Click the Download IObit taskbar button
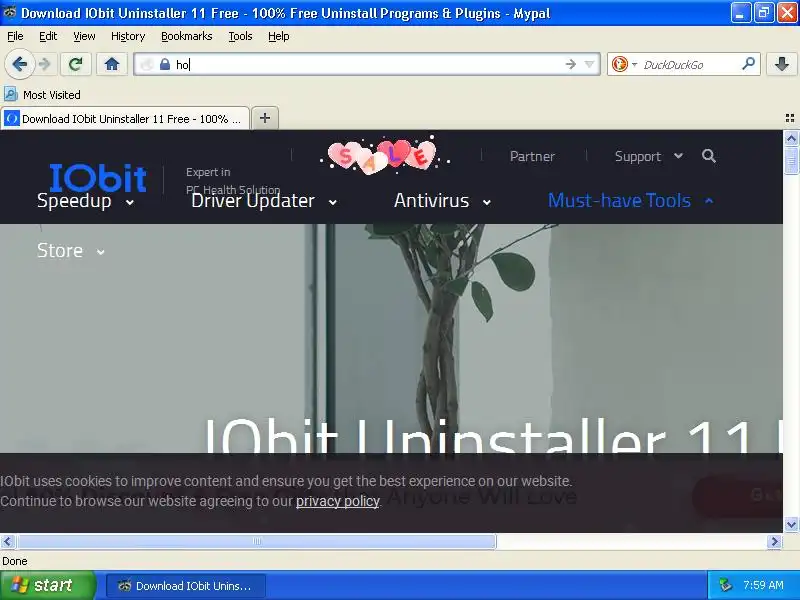This screenshot has width=800, height=600. pos(186,586)
